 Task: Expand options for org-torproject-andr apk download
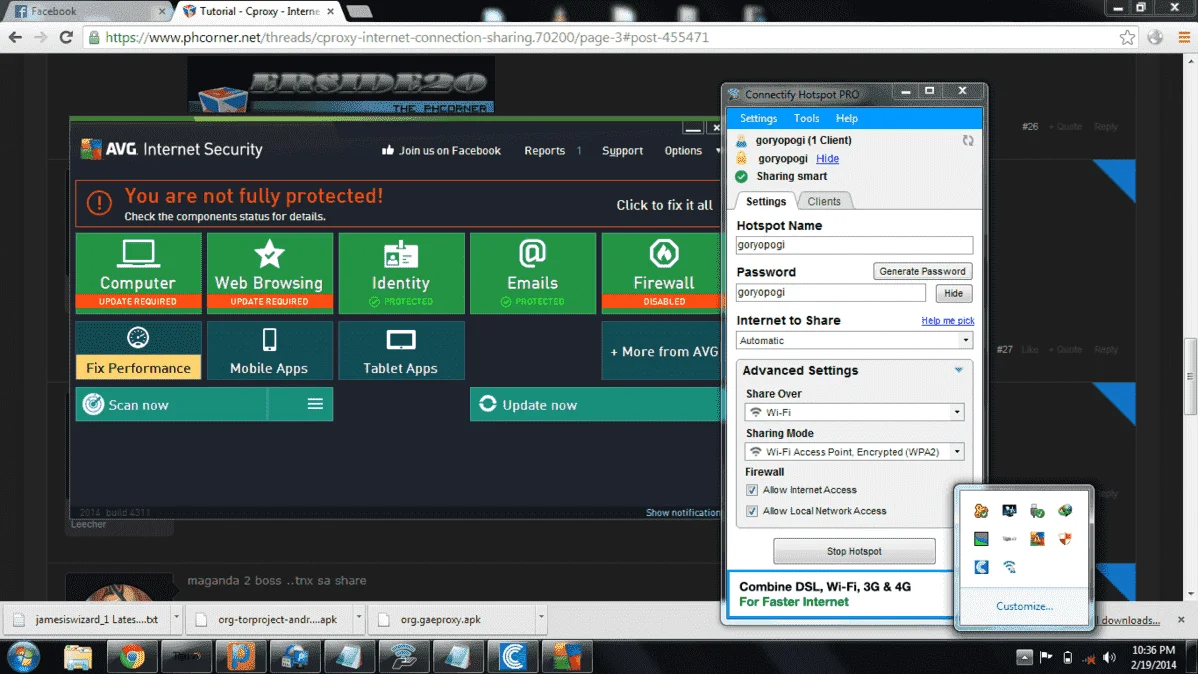tap(358, 617)
